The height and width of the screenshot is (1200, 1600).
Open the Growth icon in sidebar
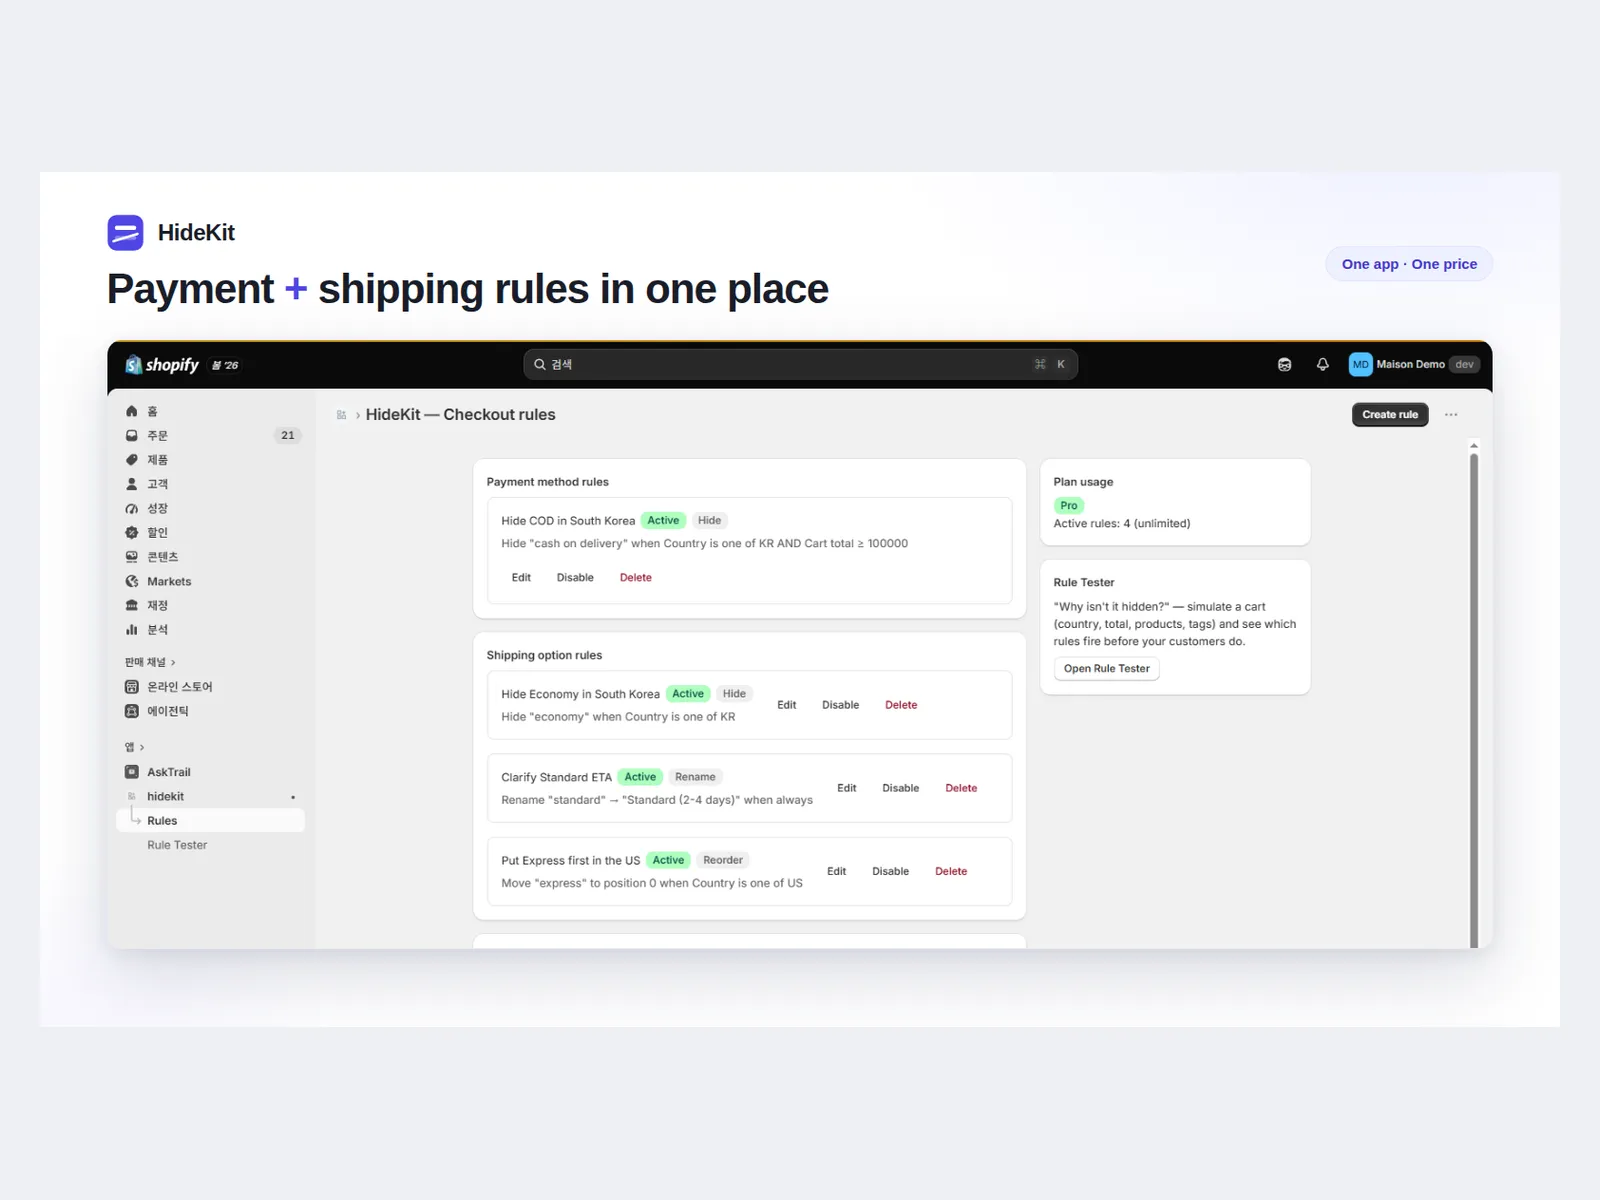[x=131, y=508]
